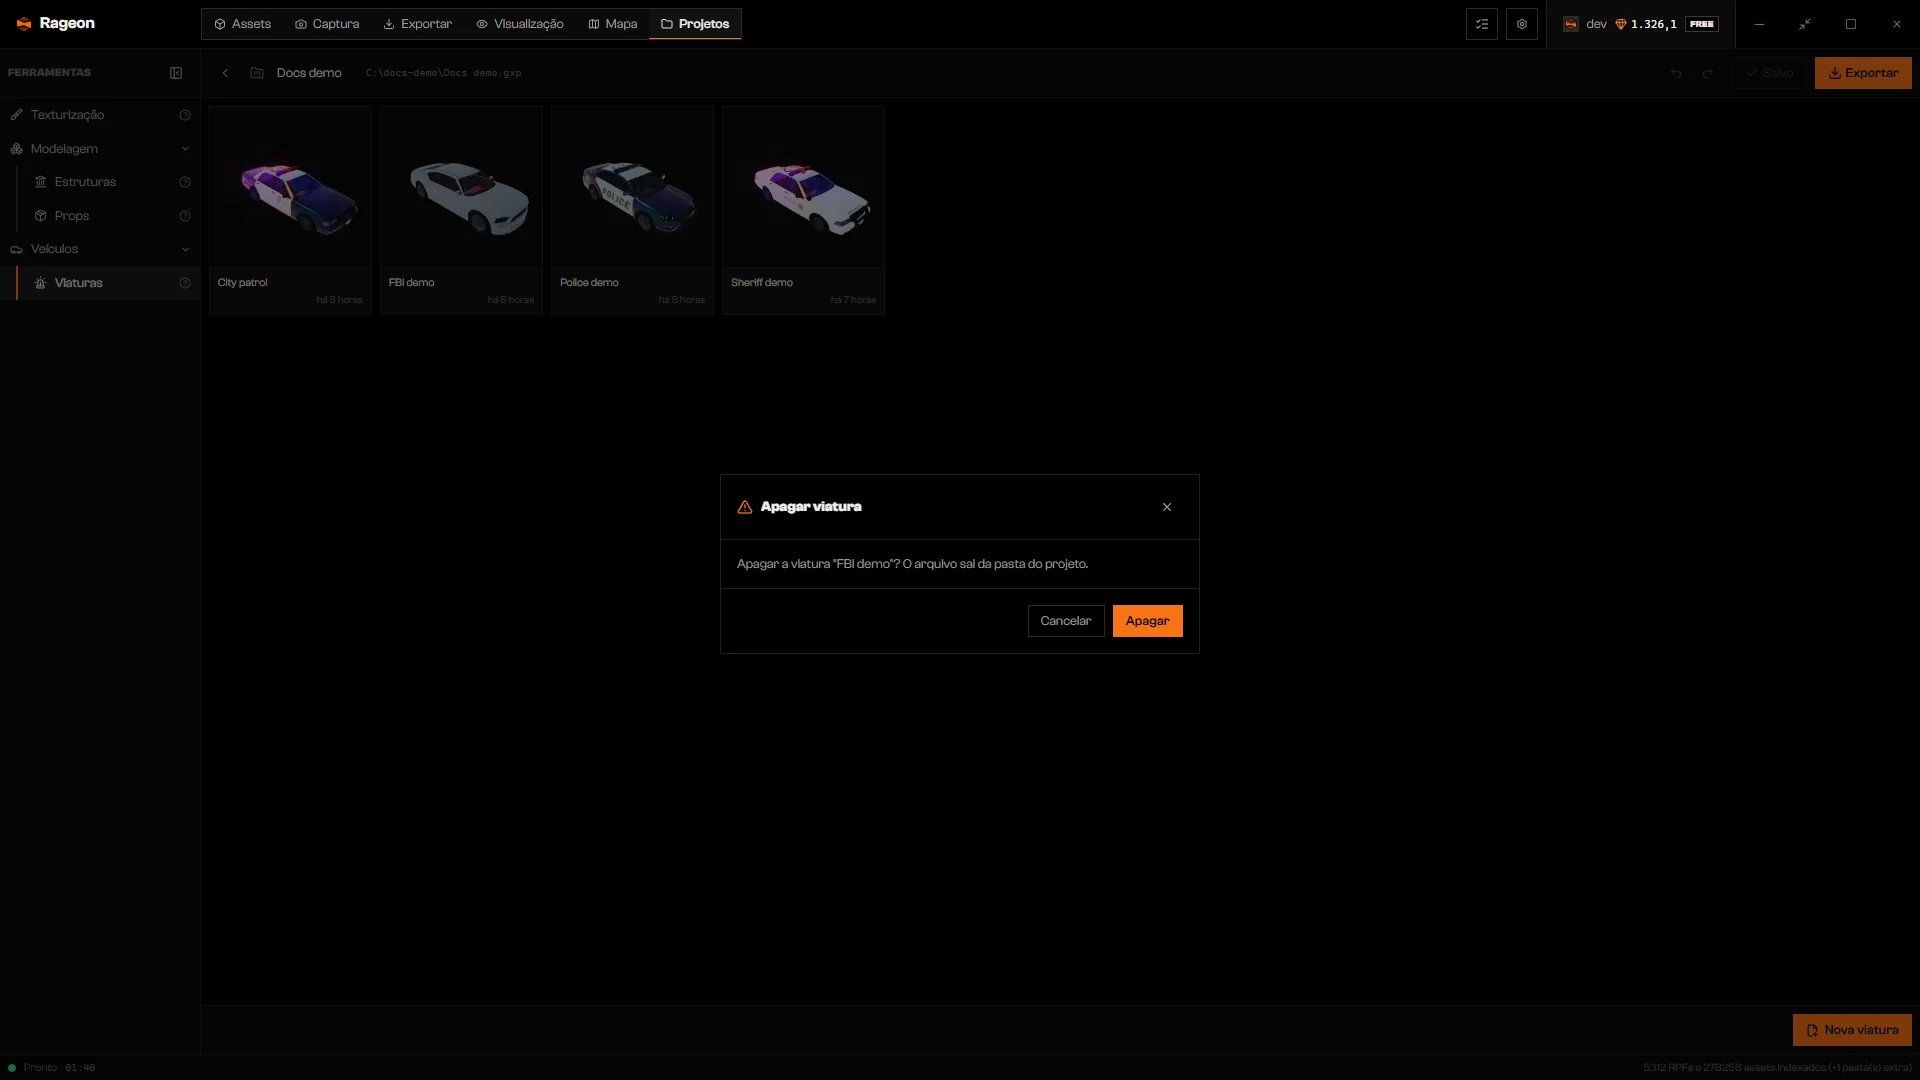Open settings gear icon in top bar
The width and height of the screenshot is (1920, 1080).
(1522, 24)
